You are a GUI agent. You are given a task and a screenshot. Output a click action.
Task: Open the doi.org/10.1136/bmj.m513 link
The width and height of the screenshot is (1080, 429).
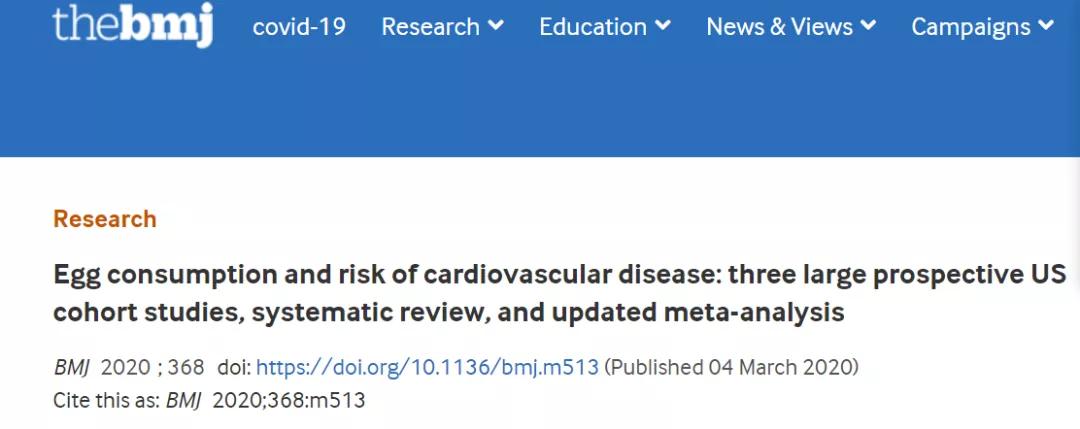[x=427, y=367]
